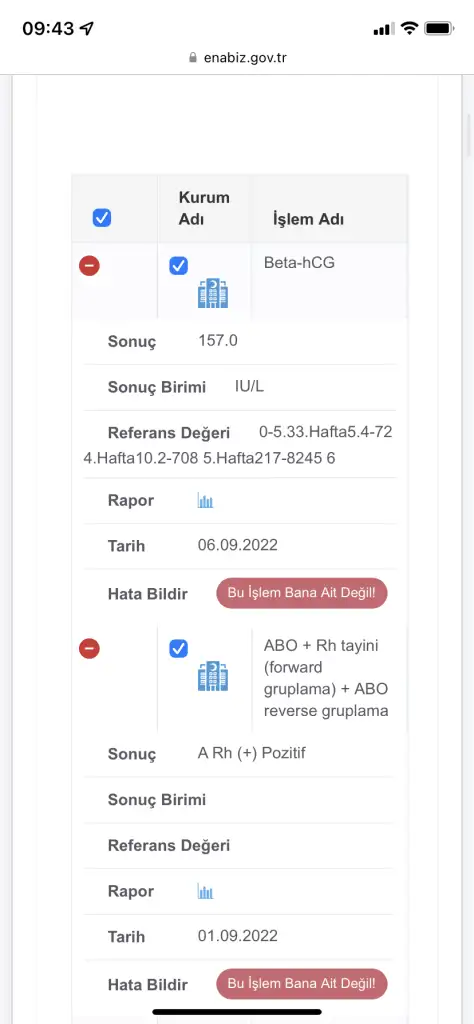Viewport: 474px width, 1024px height.
Task: Tap the battery icon in status bar
Action: pos(439,29)
